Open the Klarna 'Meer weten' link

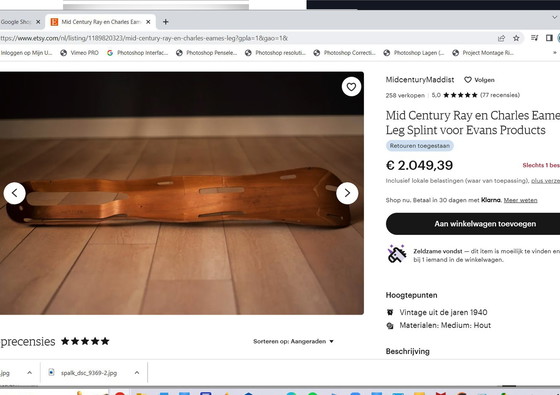(x=520, y=200)
